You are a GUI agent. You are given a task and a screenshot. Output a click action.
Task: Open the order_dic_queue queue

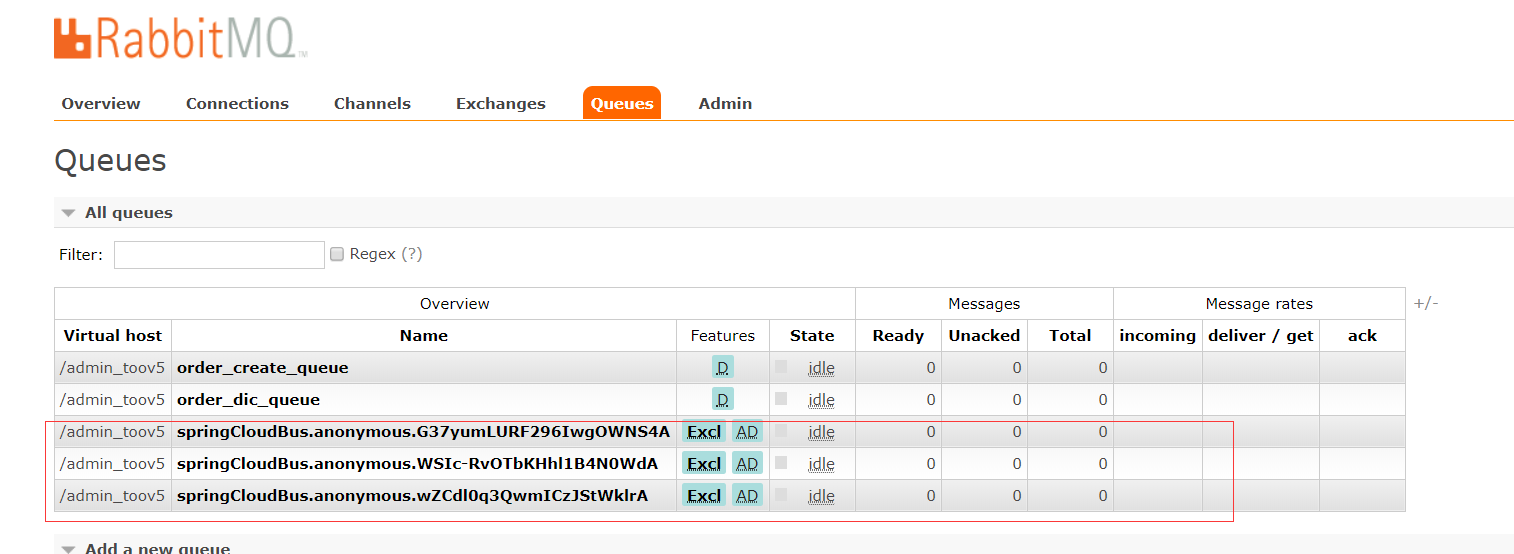(x=248, y=400)
